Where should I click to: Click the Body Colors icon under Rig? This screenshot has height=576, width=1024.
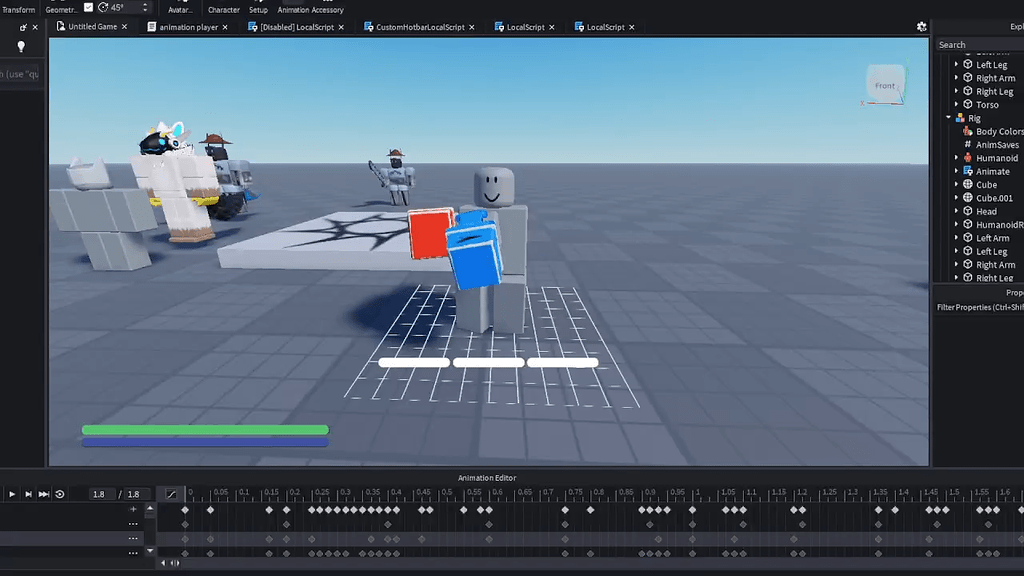pyautogui.click(x=966, y=131)
